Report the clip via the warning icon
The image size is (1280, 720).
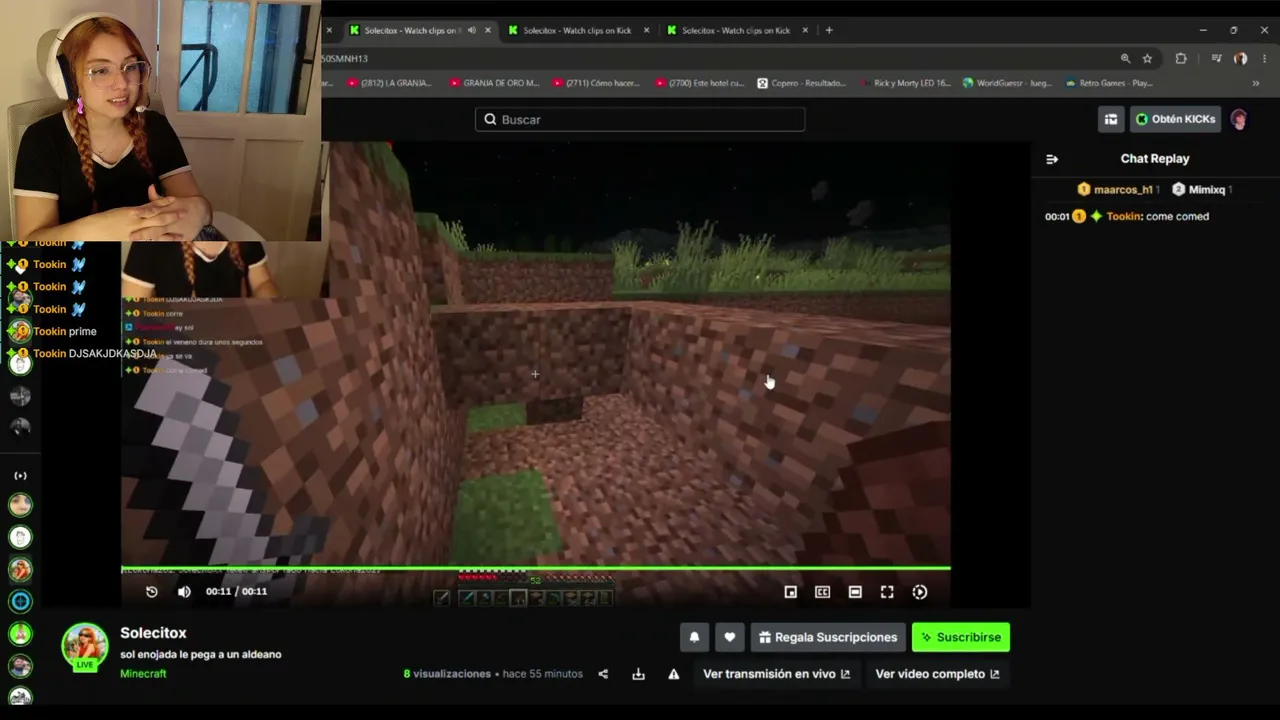(x=673, y=674)
